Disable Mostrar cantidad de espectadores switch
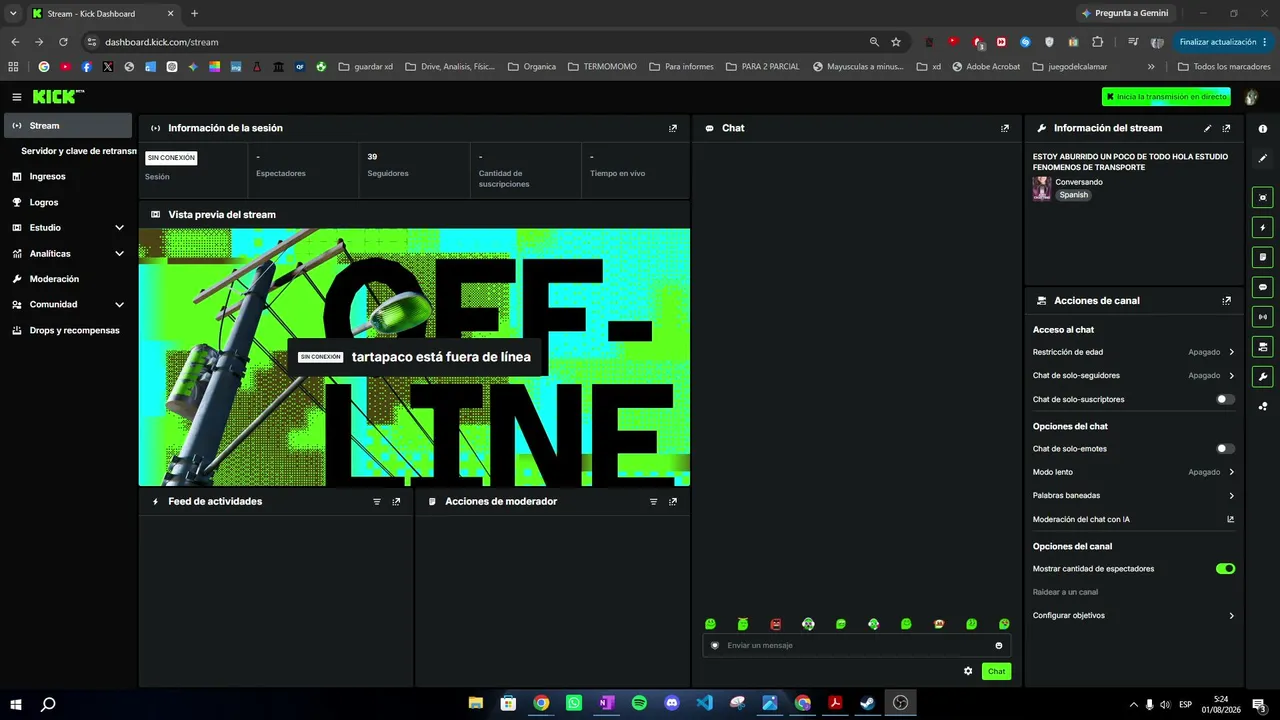This screenshot has height=720, width=1280. [1225, 569]
